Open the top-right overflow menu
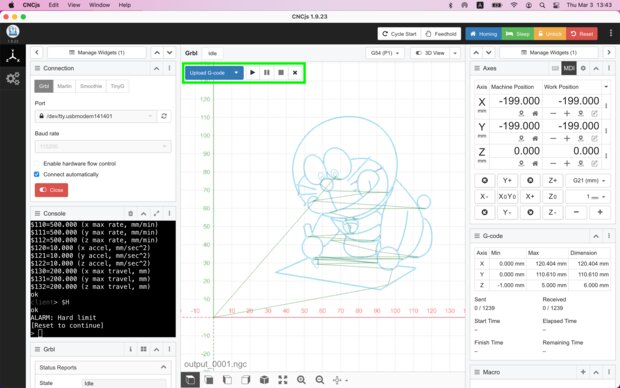 [611, 34]
